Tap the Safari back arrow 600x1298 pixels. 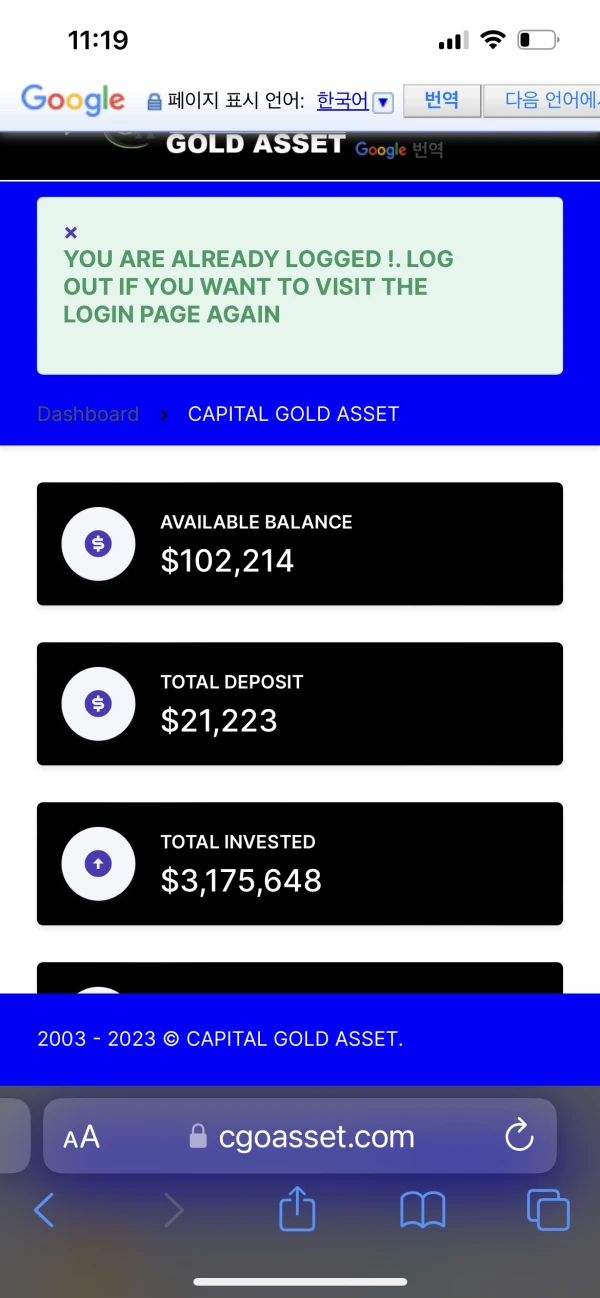[44, 1211]
